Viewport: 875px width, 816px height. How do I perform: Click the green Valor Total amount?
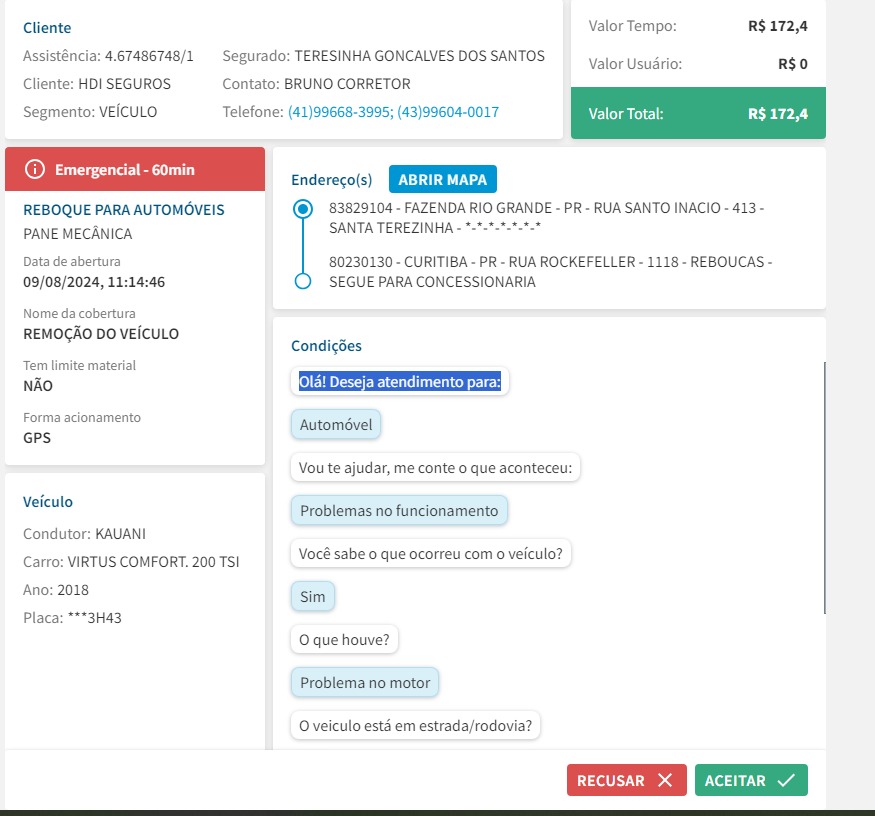click(x=778, y=113)
